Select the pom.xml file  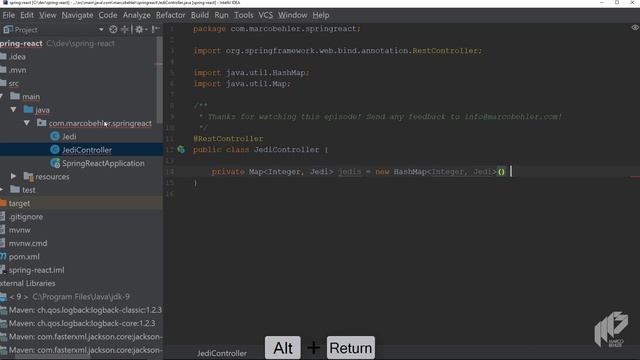(24, 257)
